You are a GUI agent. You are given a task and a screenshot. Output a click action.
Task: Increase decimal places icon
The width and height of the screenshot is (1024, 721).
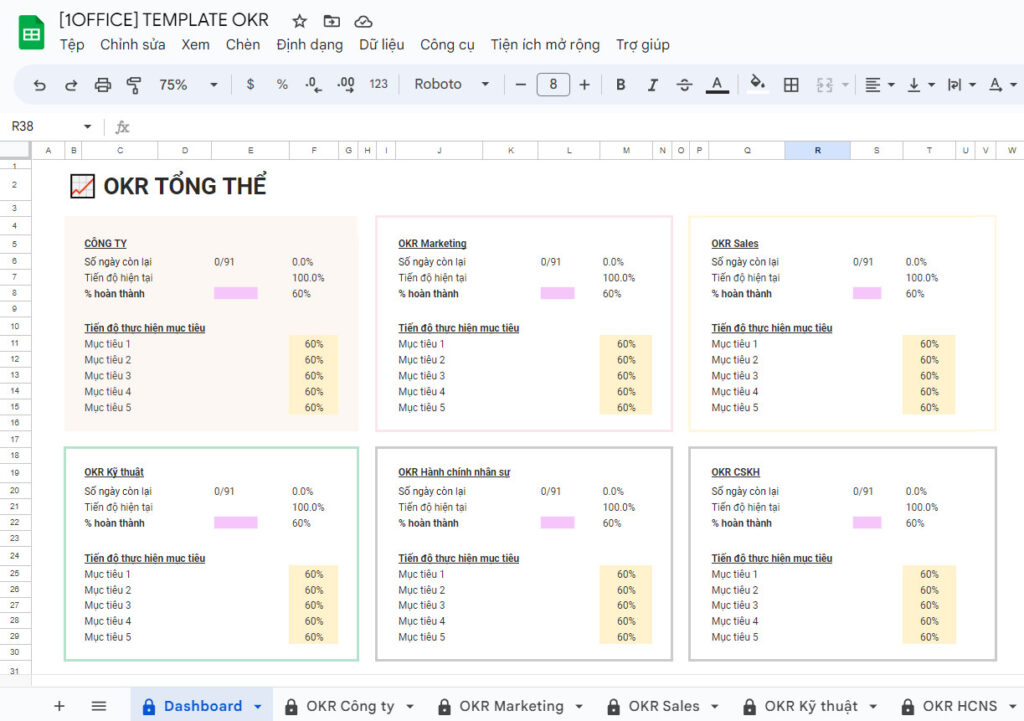(345, 84)
